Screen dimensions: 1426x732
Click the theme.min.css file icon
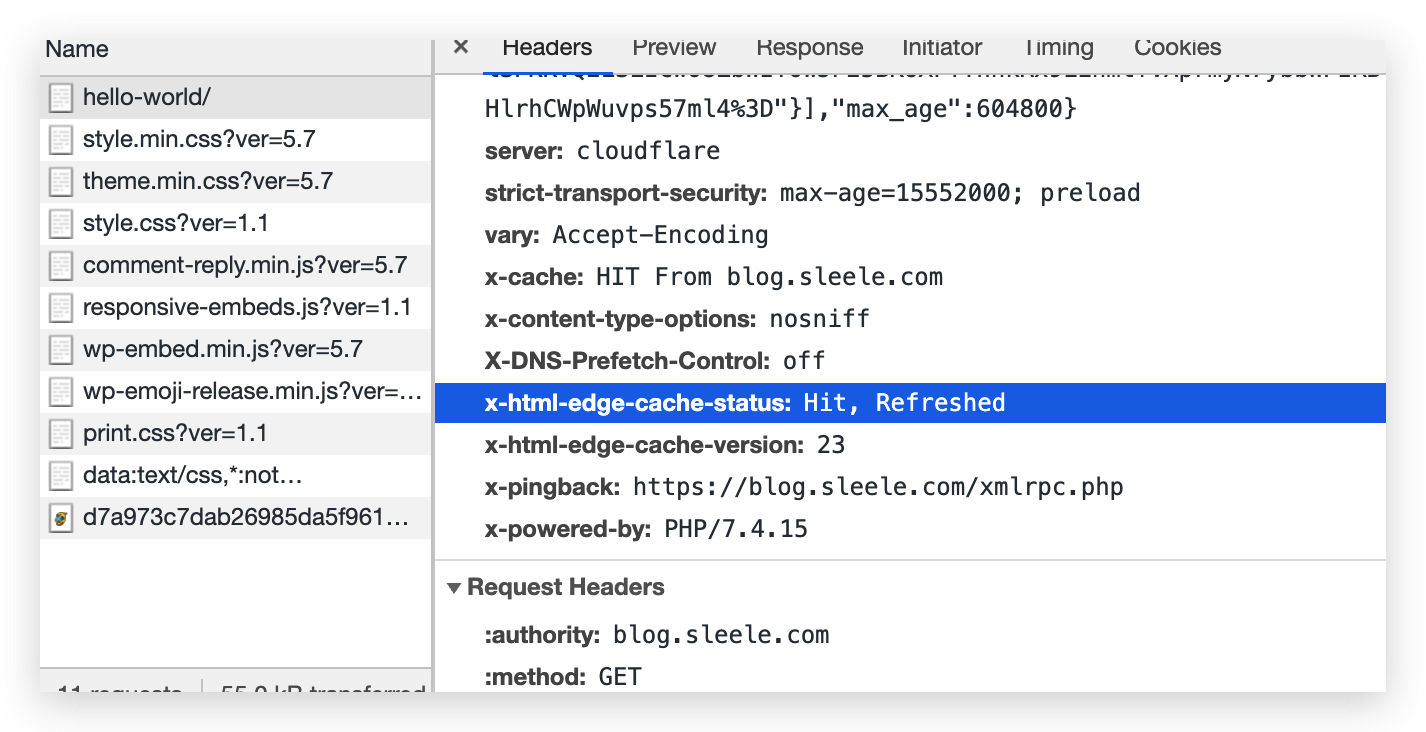coord(61,181)
